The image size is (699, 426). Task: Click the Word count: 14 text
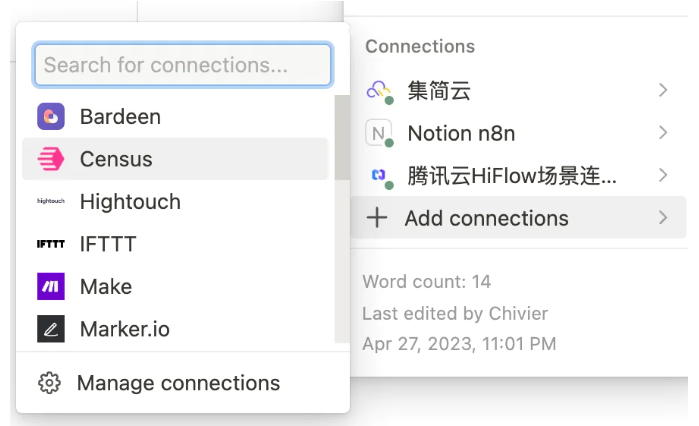click(x=427, y=282)
